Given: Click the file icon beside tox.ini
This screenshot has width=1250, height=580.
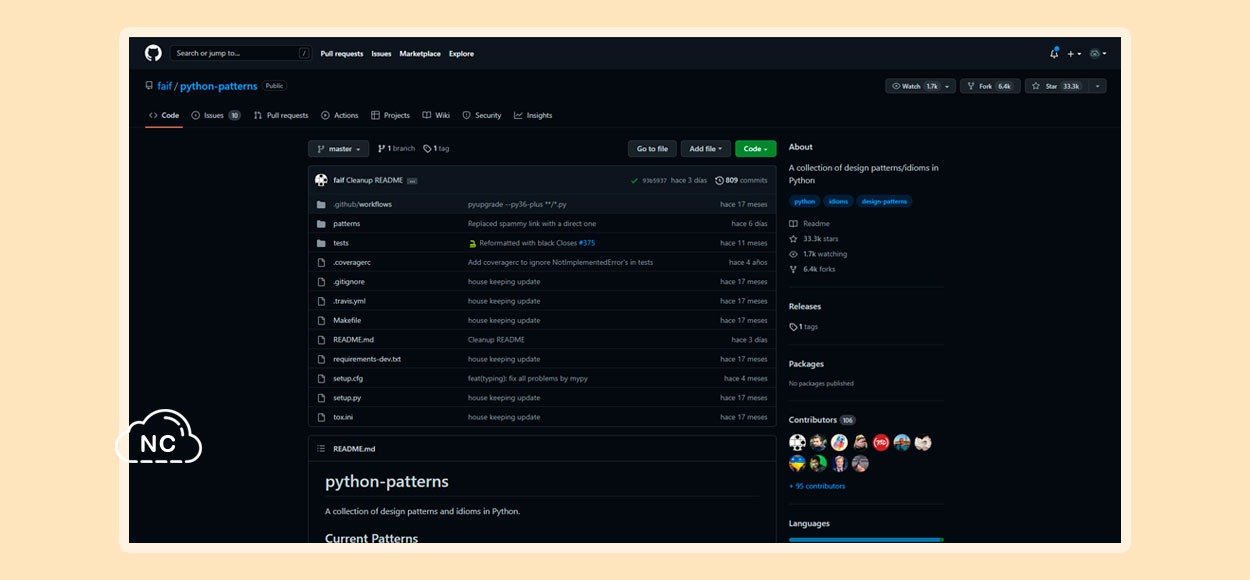Looking at the screenshot, I should click(321, 417).
